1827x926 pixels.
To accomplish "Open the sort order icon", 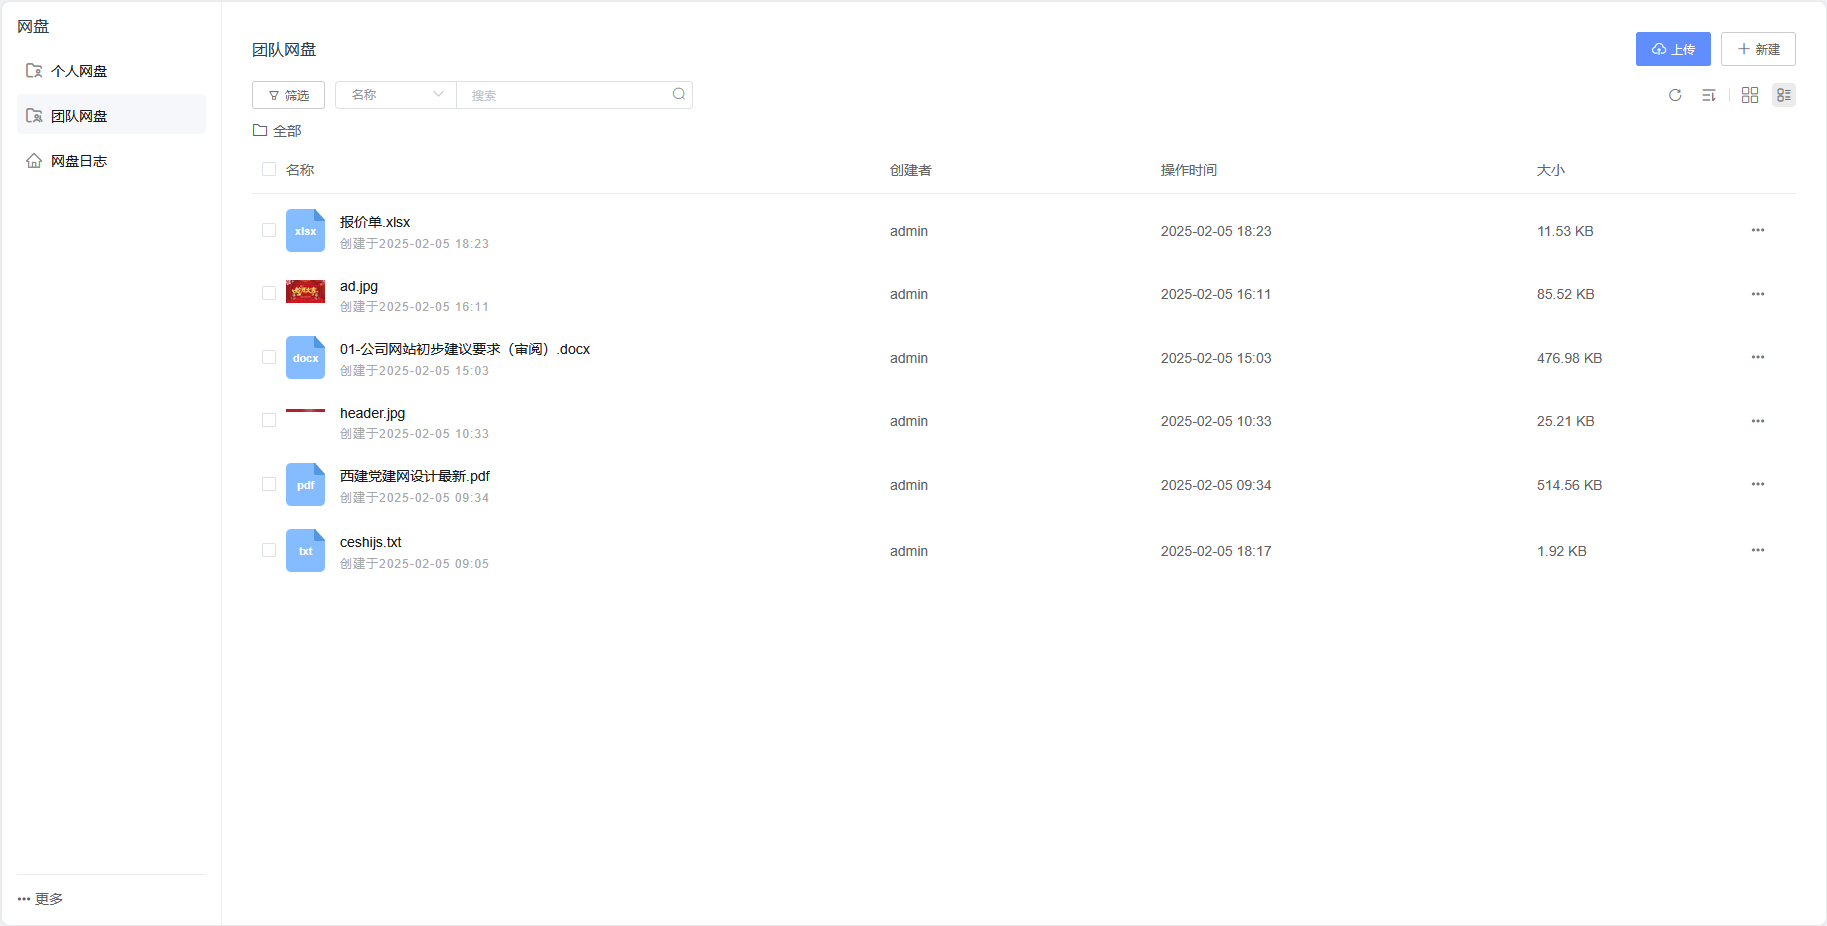I will (1709, 95).
